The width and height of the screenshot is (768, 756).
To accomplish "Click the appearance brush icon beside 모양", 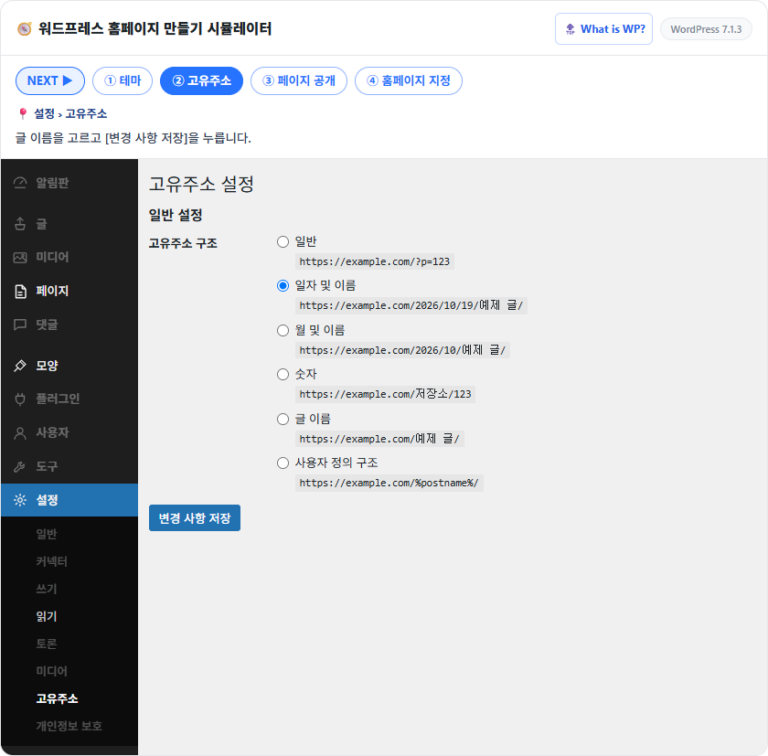I will (20, 366).
